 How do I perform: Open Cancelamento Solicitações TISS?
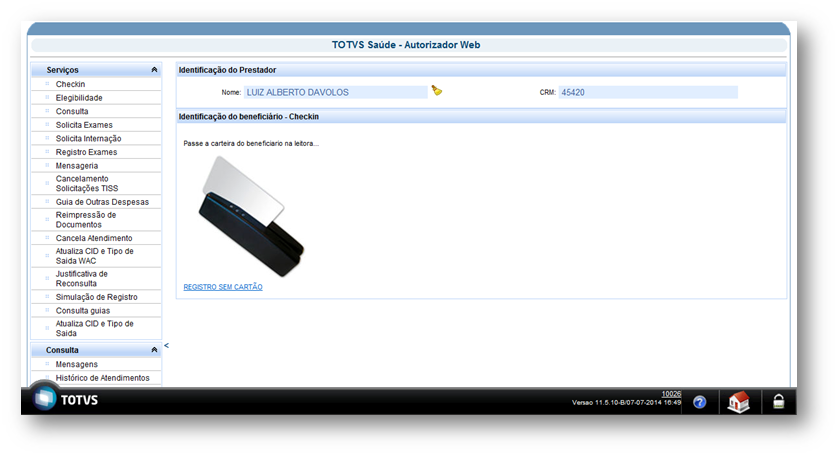pos(87,184)
